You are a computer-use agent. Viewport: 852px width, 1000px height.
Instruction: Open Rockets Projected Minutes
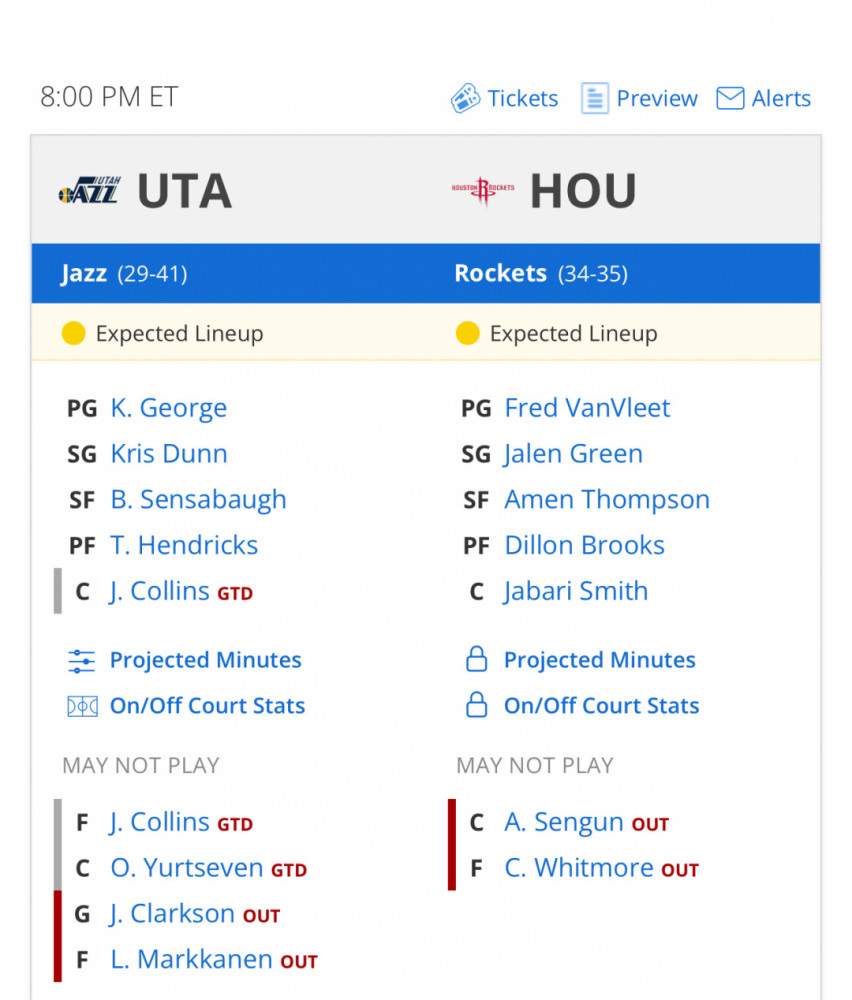[x=599, y=660]
